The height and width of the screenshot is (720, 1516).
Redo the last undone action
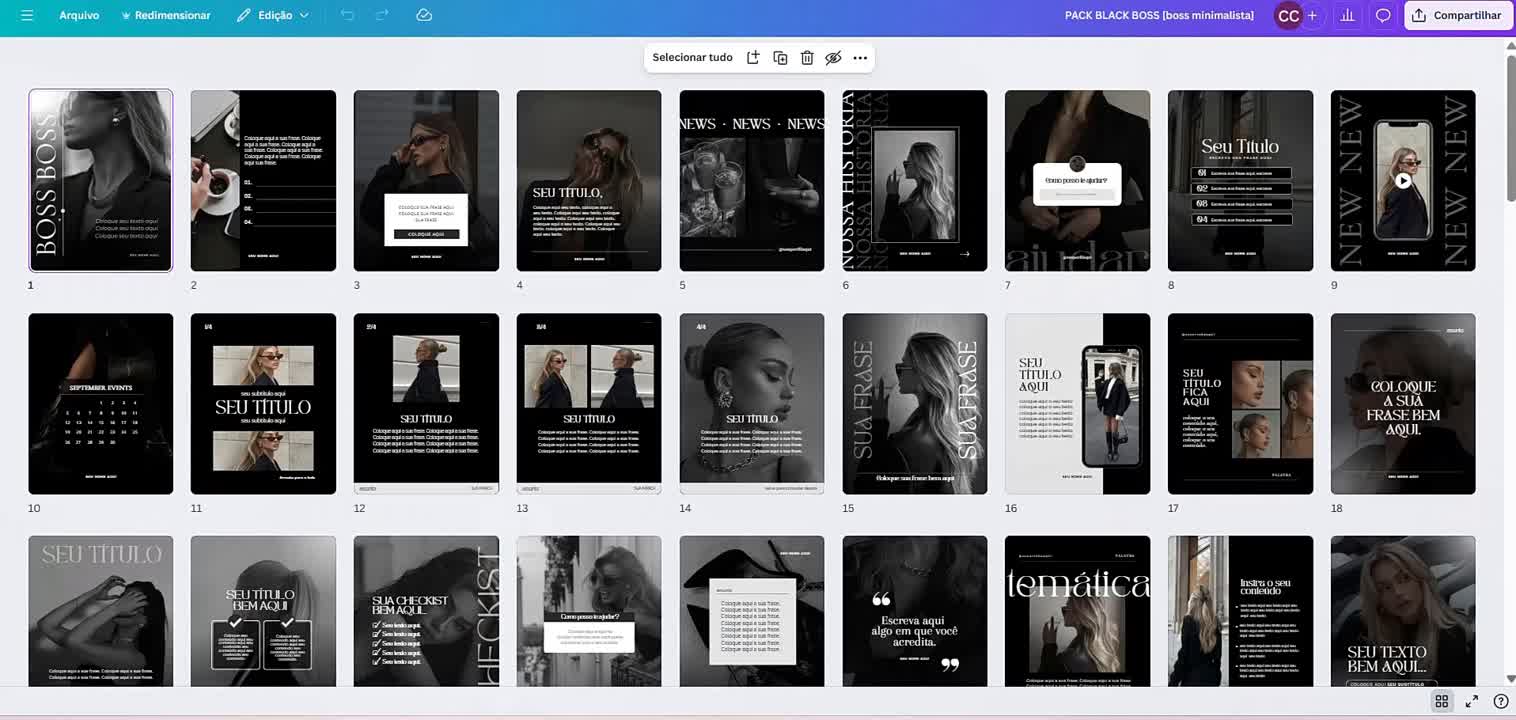tap(382, 16)
